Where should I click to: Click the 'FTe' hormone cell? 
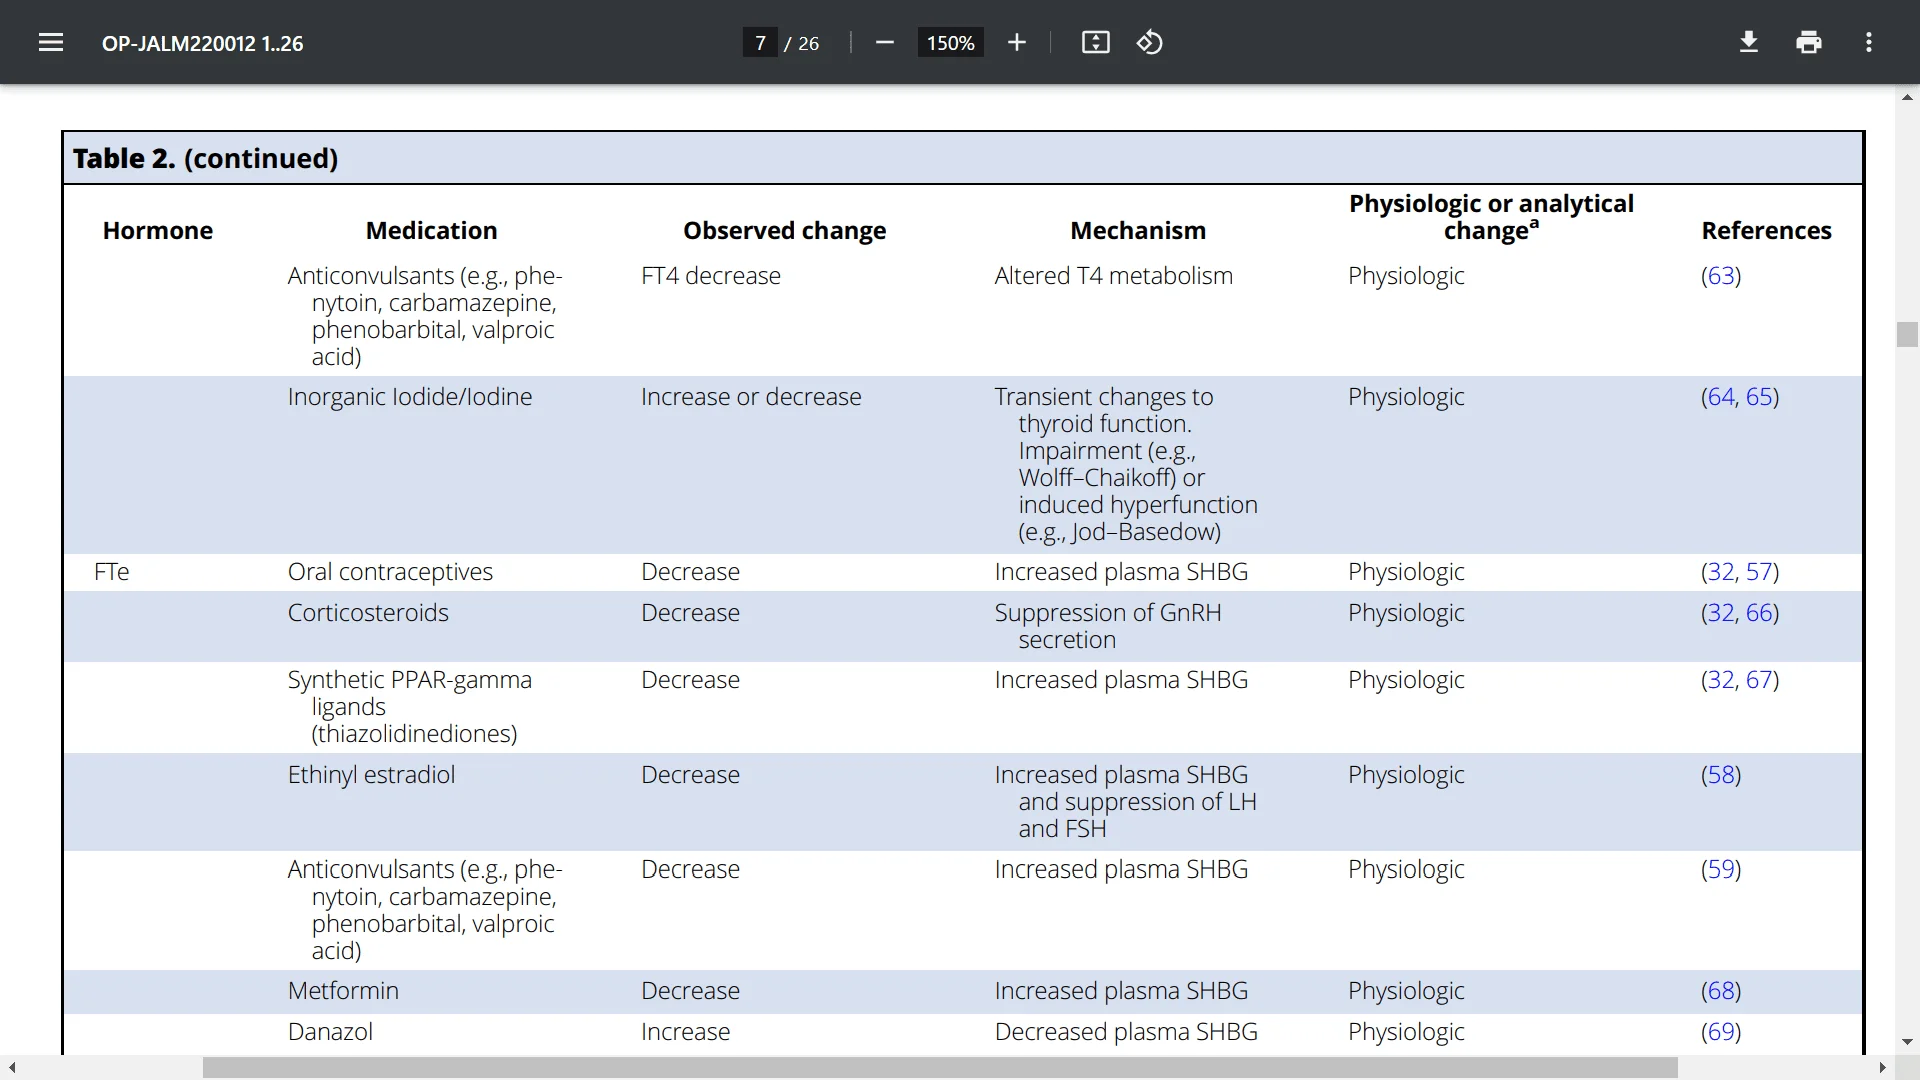coord(112,572)
